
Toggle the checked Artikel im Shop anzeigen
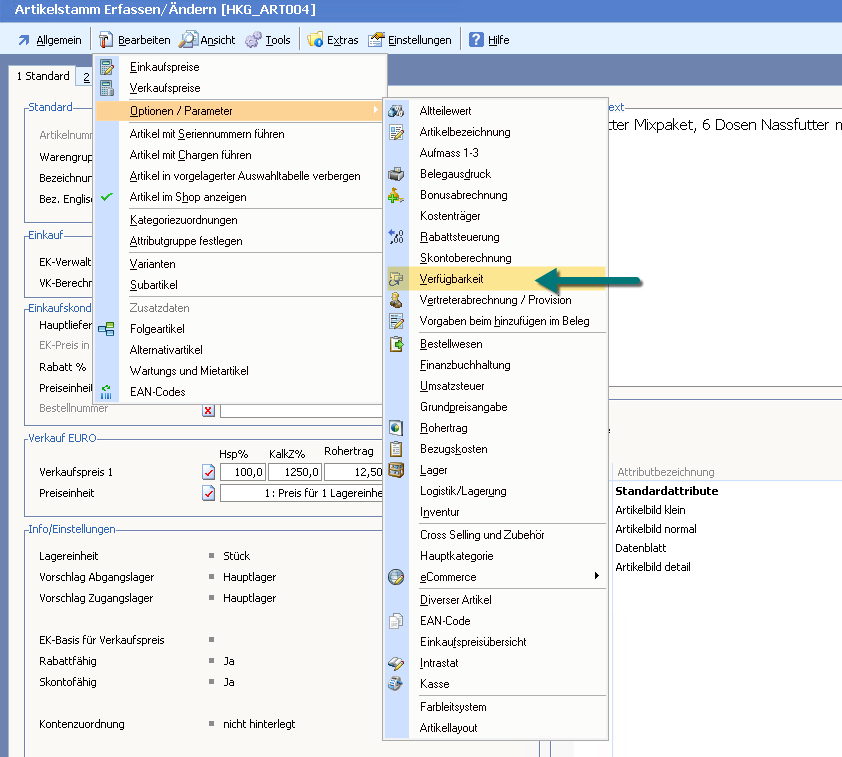coord(107,197)
